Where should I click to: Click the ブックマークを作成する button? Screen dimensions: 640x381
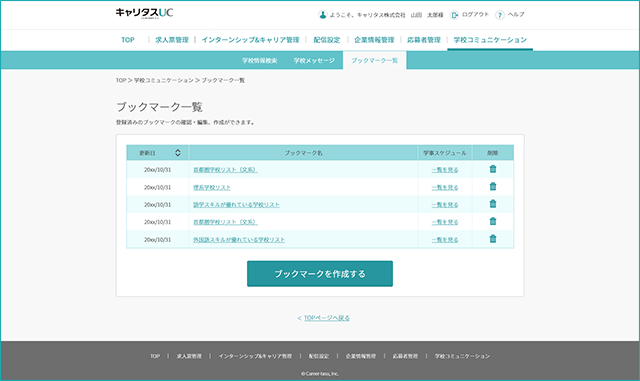(320, 274)
